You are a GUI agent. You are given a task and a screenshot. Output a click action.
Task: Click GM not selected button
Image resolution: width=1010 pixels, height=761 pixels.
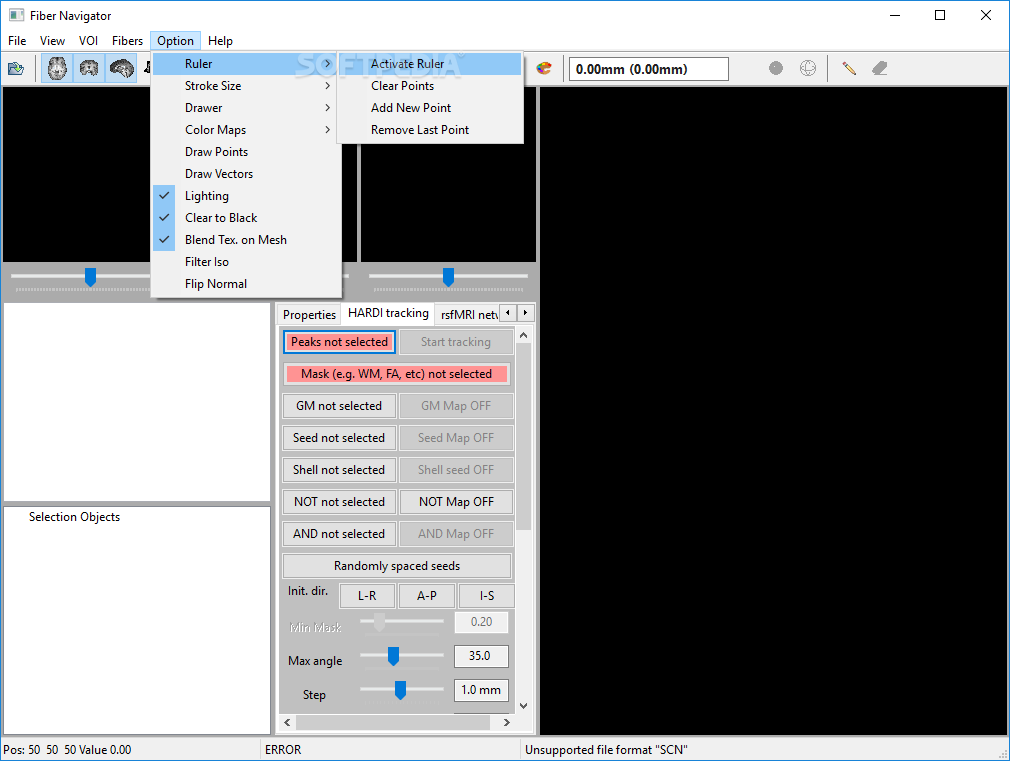(339, 406)
